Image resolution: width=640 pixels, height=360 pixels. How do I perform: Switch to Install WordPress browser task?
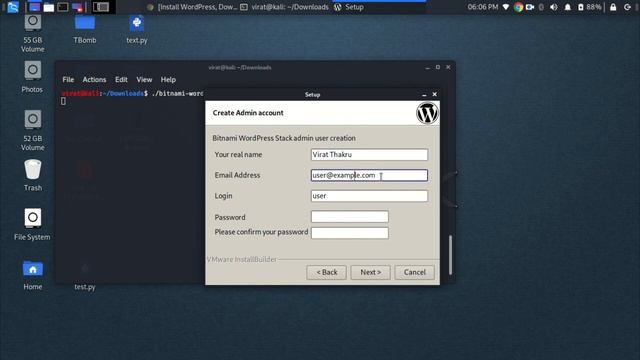click(192, 7)
